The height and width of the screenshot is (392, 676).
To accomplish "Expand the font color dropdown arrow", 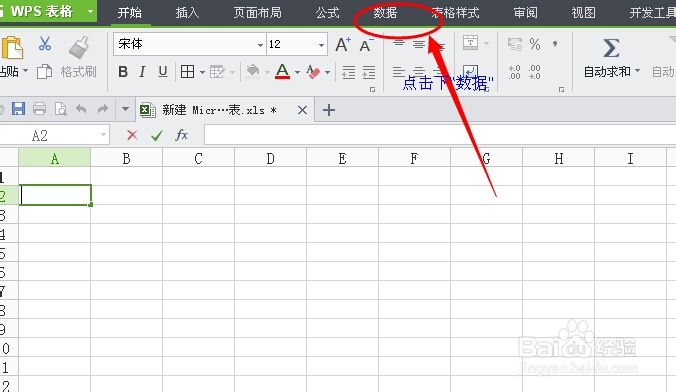I will [x=297, y=72].
